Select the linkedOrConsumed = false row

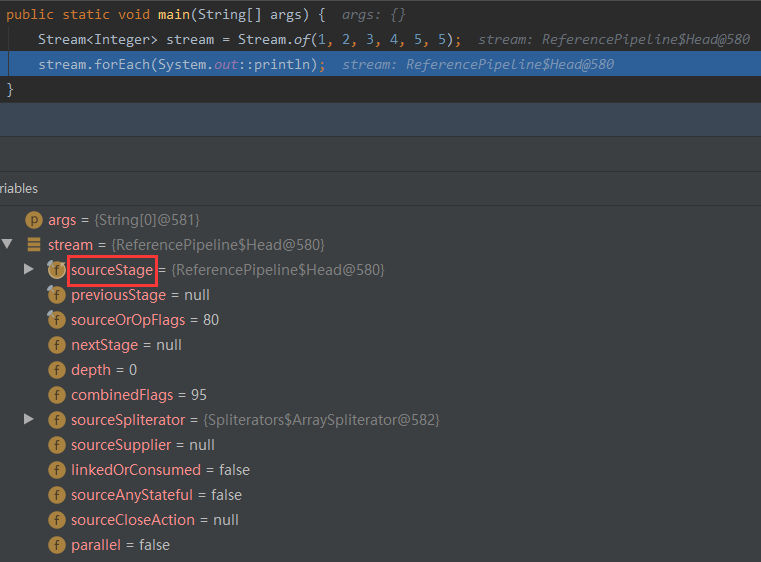point(380,470)
